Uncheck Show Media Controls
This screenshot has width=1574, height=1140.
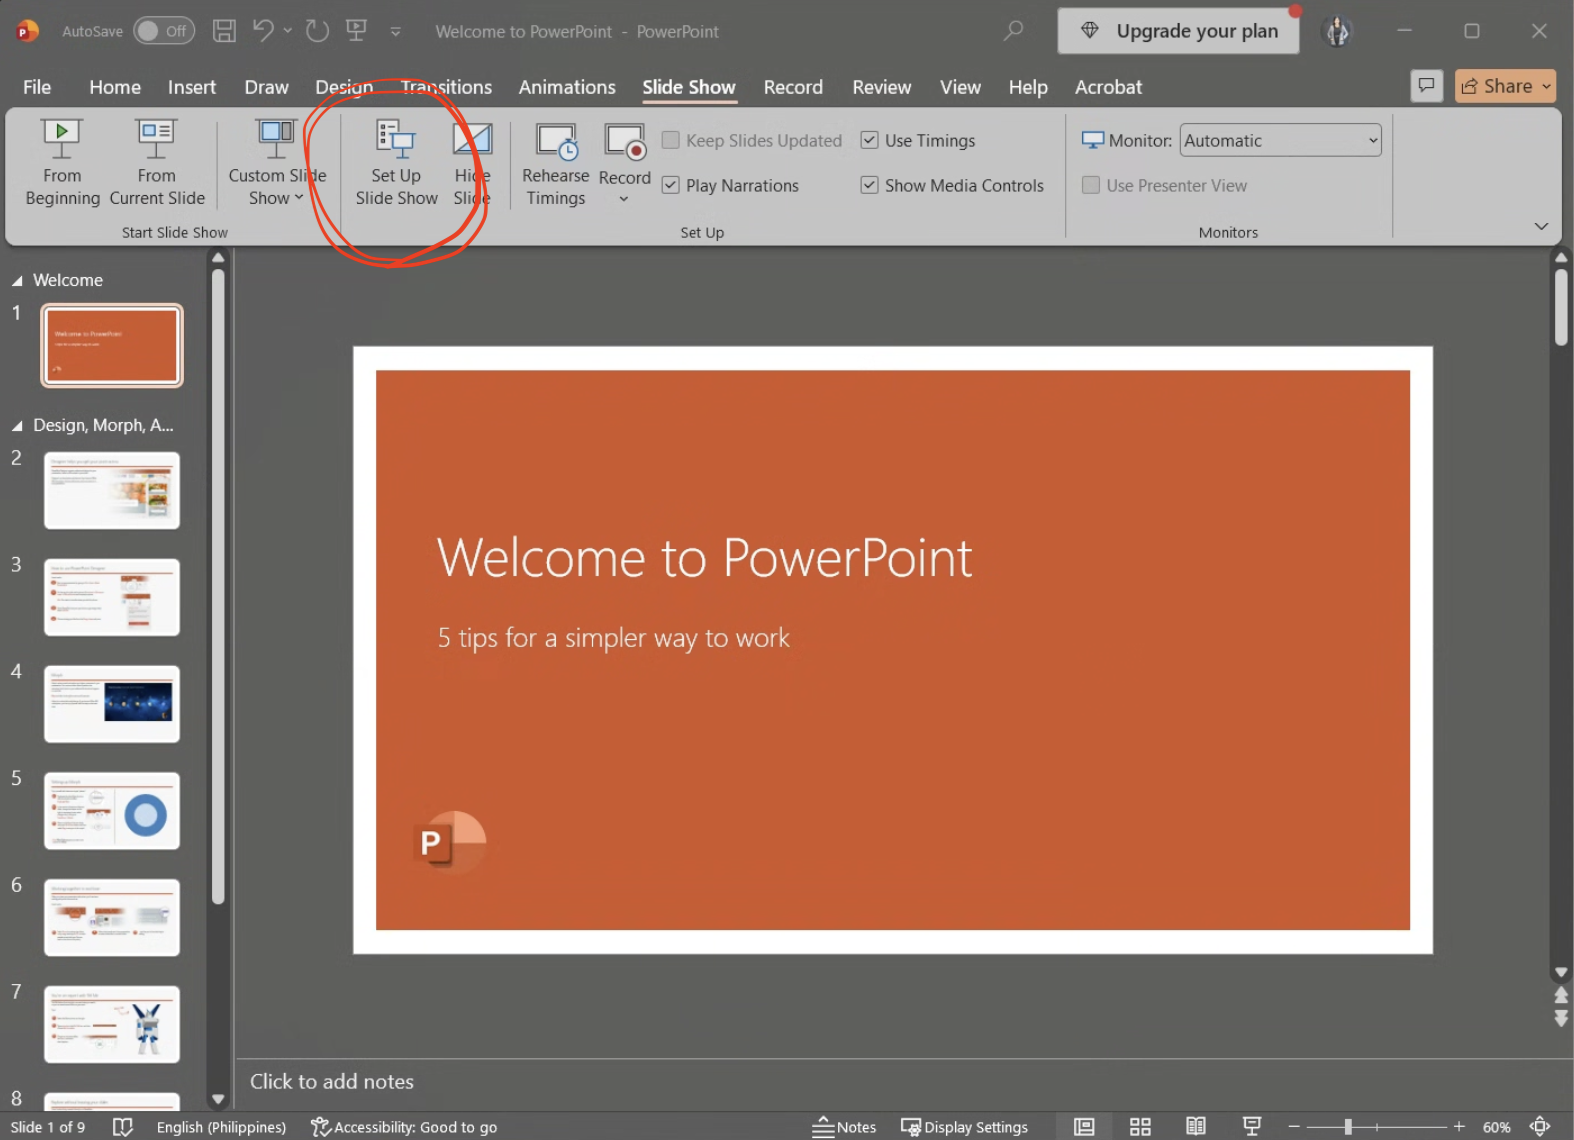tap(870, 185)
